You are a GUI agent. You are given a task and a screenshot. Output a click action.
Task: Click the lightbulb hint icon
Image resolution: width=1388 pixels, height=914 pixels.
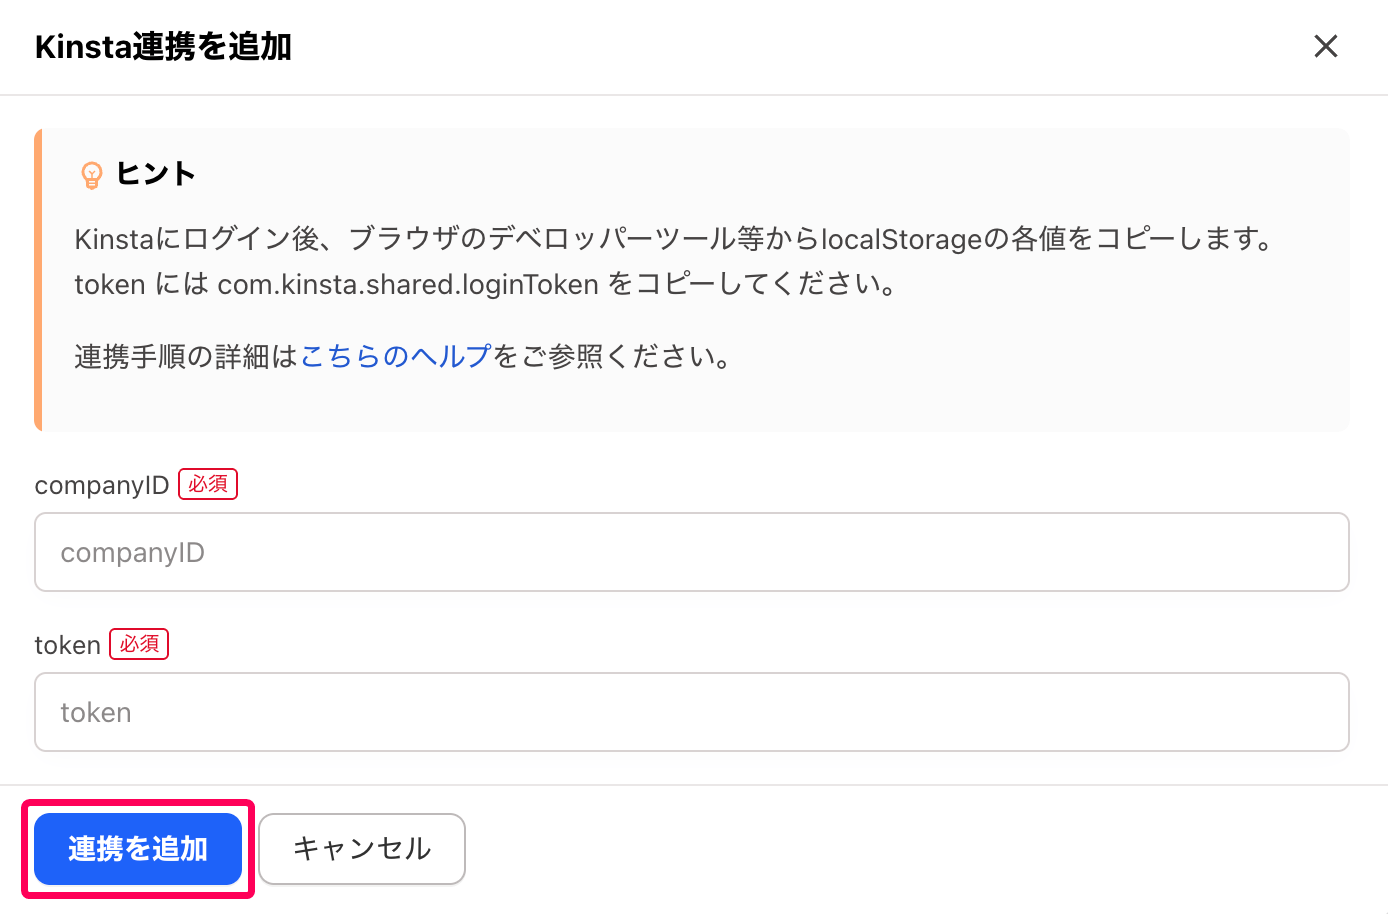point(91,175)
